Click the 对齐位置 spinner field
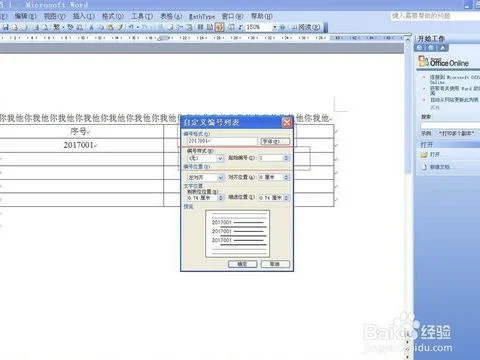This screenshot has height=360, width=480. coord(273,177)
